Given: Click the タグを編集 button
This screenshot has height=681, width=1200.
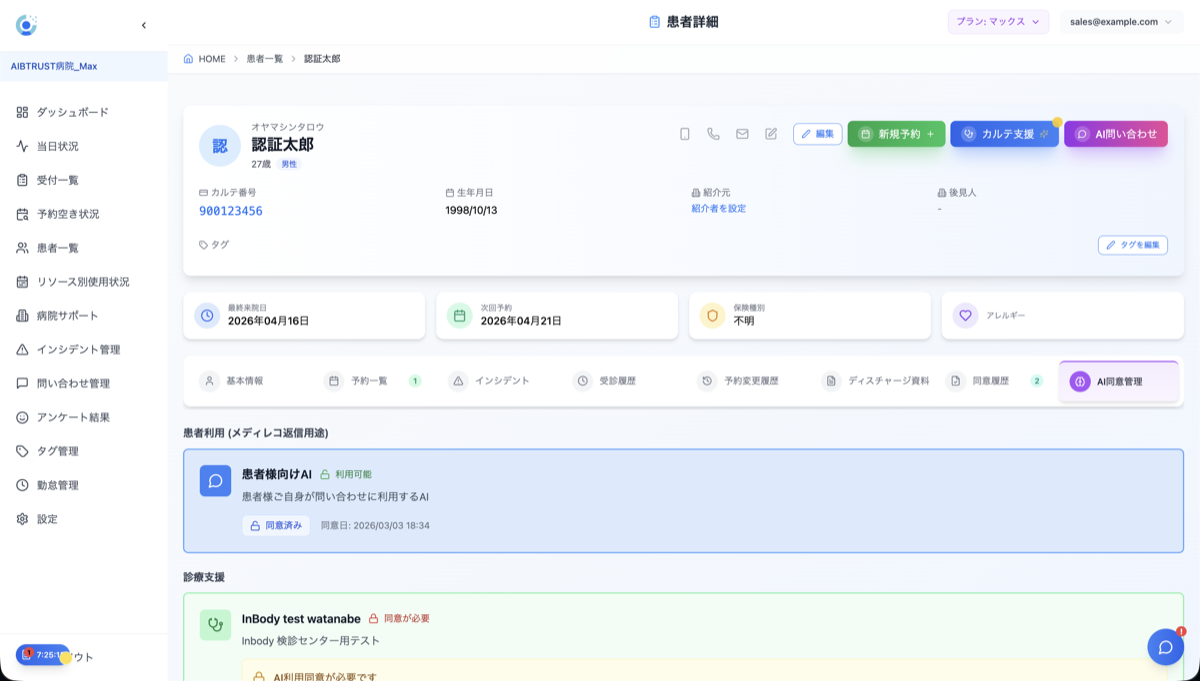Looking at the screenshot, I should point(1132,245).
